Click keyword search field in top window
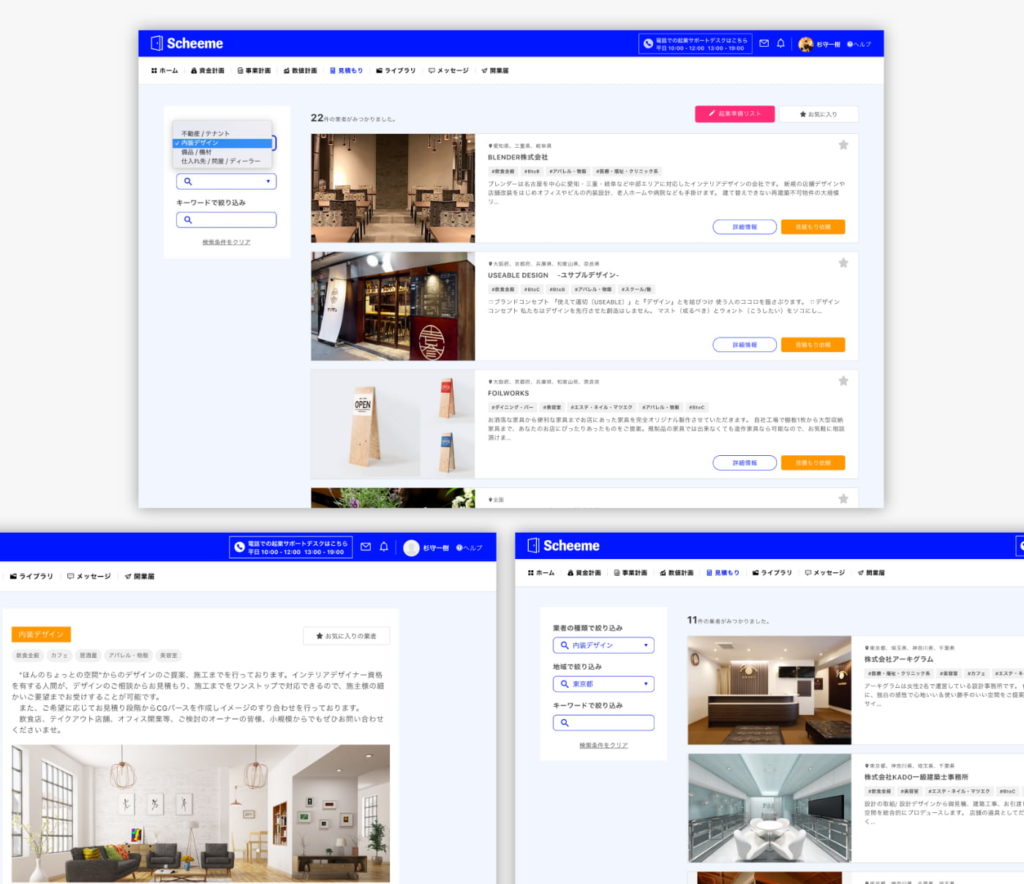 click(226, 220)
